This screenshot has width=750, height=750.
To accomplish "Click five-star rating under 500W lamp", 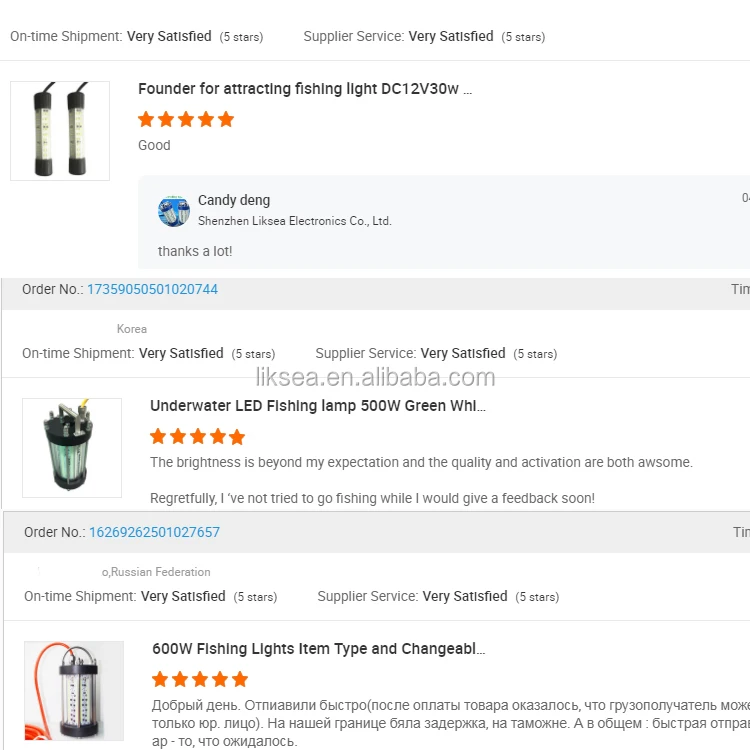I will tap(198, 436).
